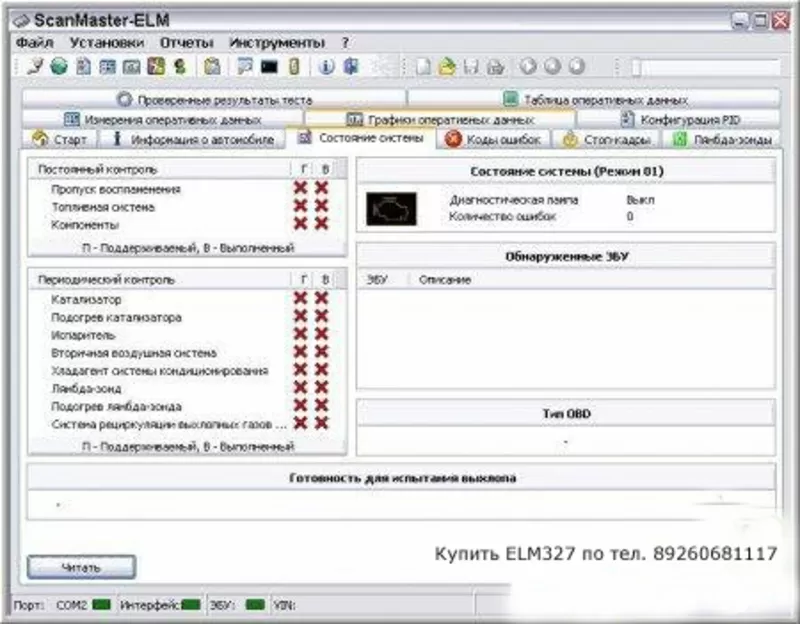Click the chat monitor icon before terminal icon
Viewport: 800px width, 624px height.
click(x=245, y=66)
